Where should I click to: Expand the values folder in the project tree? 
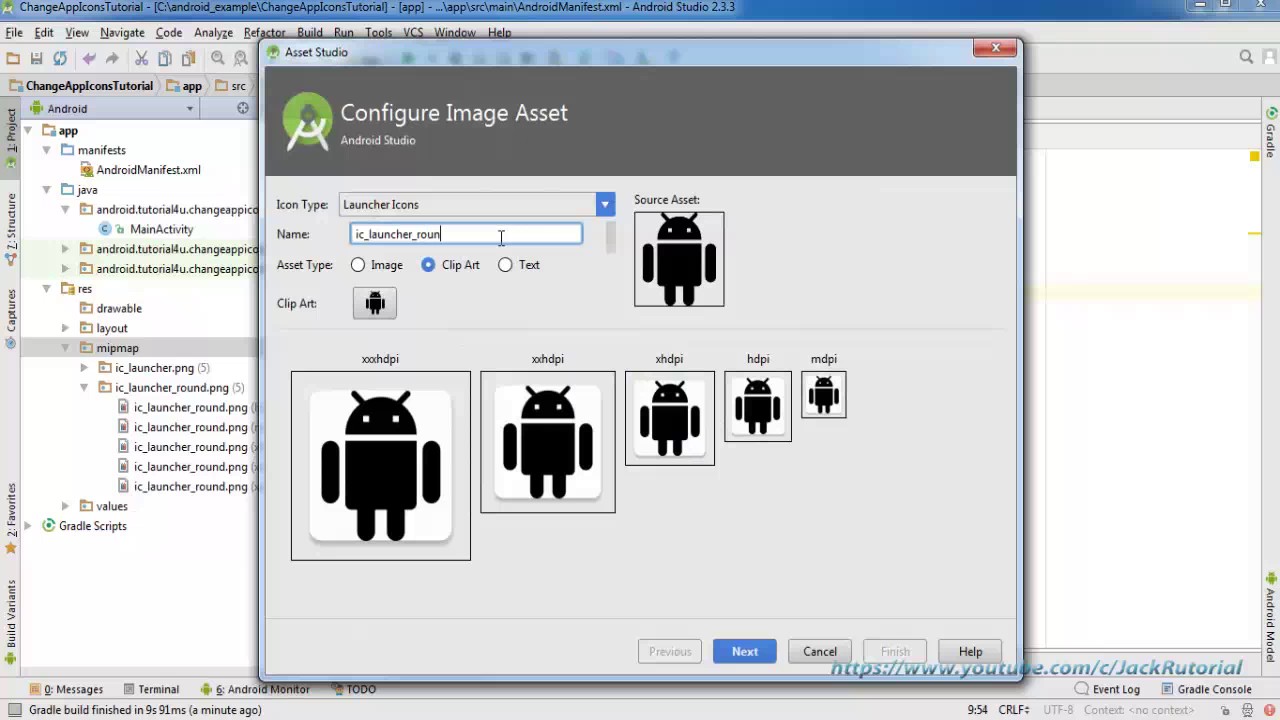pyautogui.click(x=65, y=506)
